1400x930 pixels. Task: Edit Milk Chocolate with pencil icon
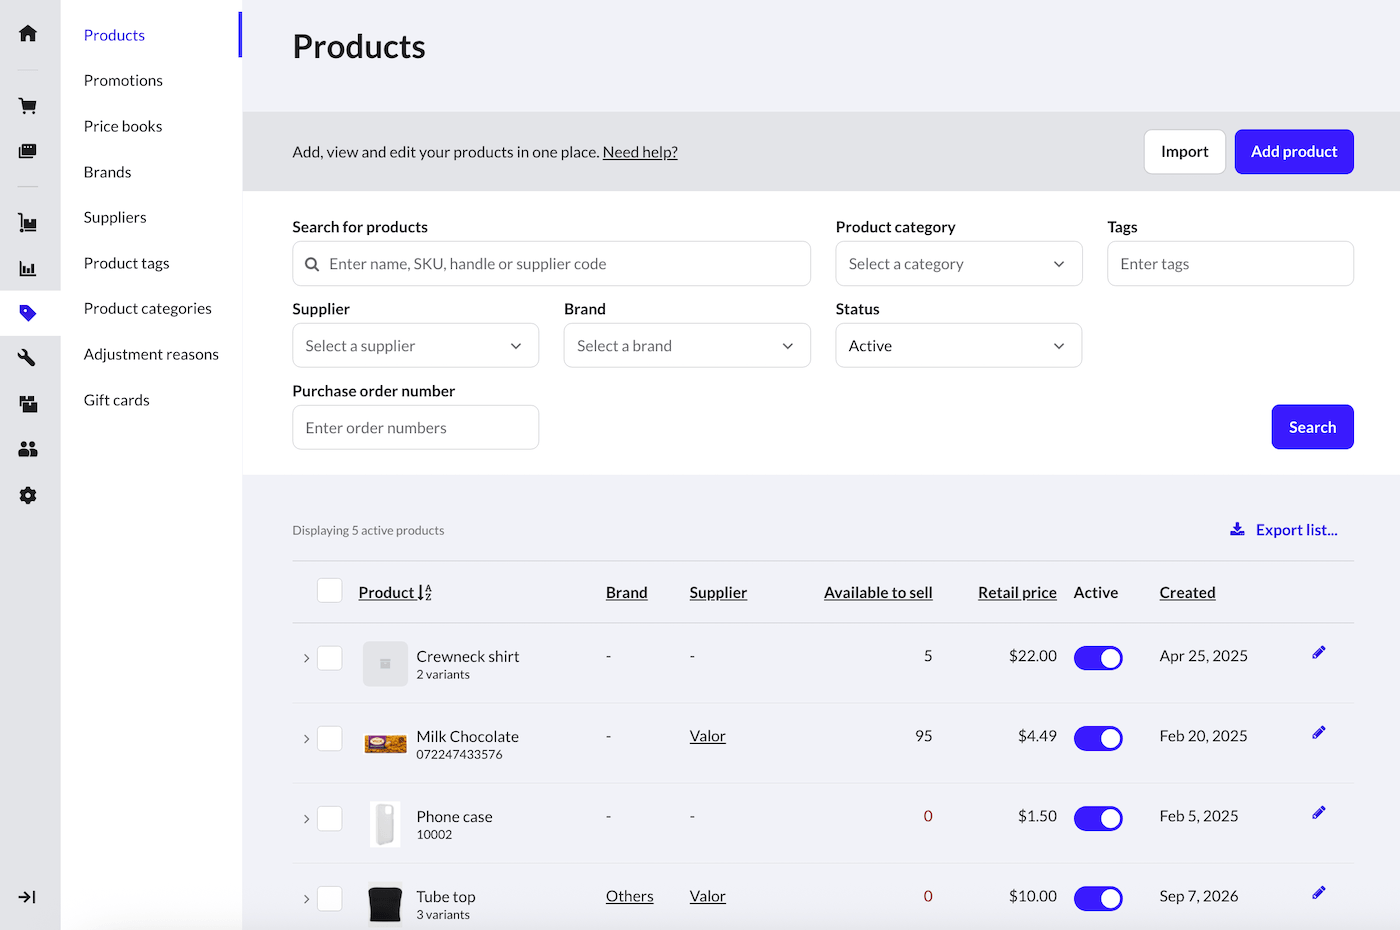(x=1319, y=733)
